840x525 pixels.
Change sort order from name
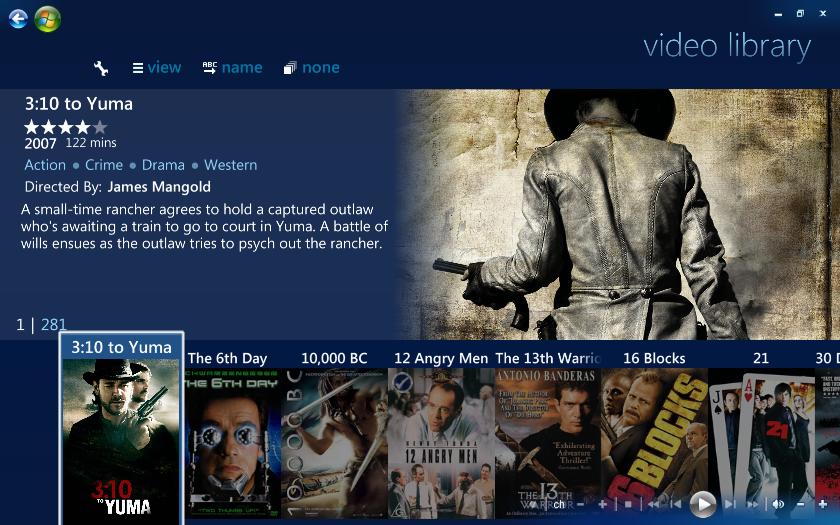pos(232,68)
